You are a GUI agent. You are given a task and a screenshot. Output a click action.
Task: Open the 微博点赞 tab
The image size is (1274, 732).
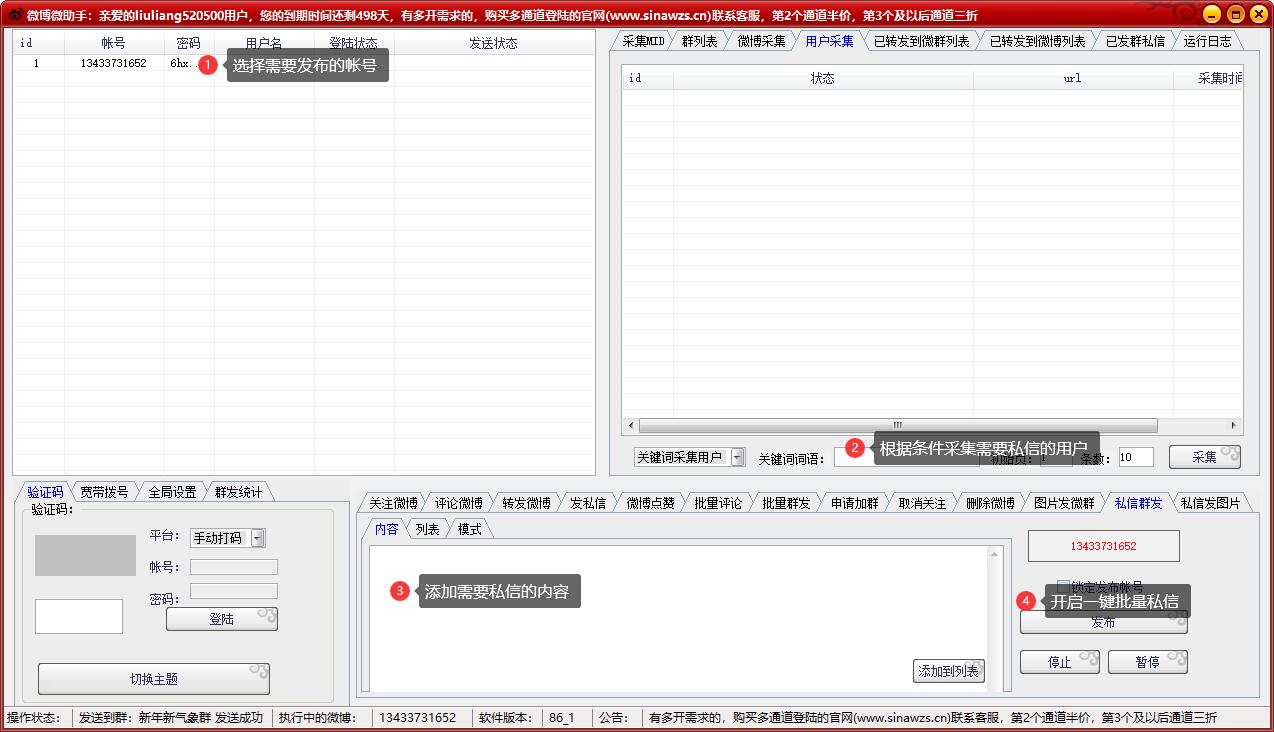point(650,503)
